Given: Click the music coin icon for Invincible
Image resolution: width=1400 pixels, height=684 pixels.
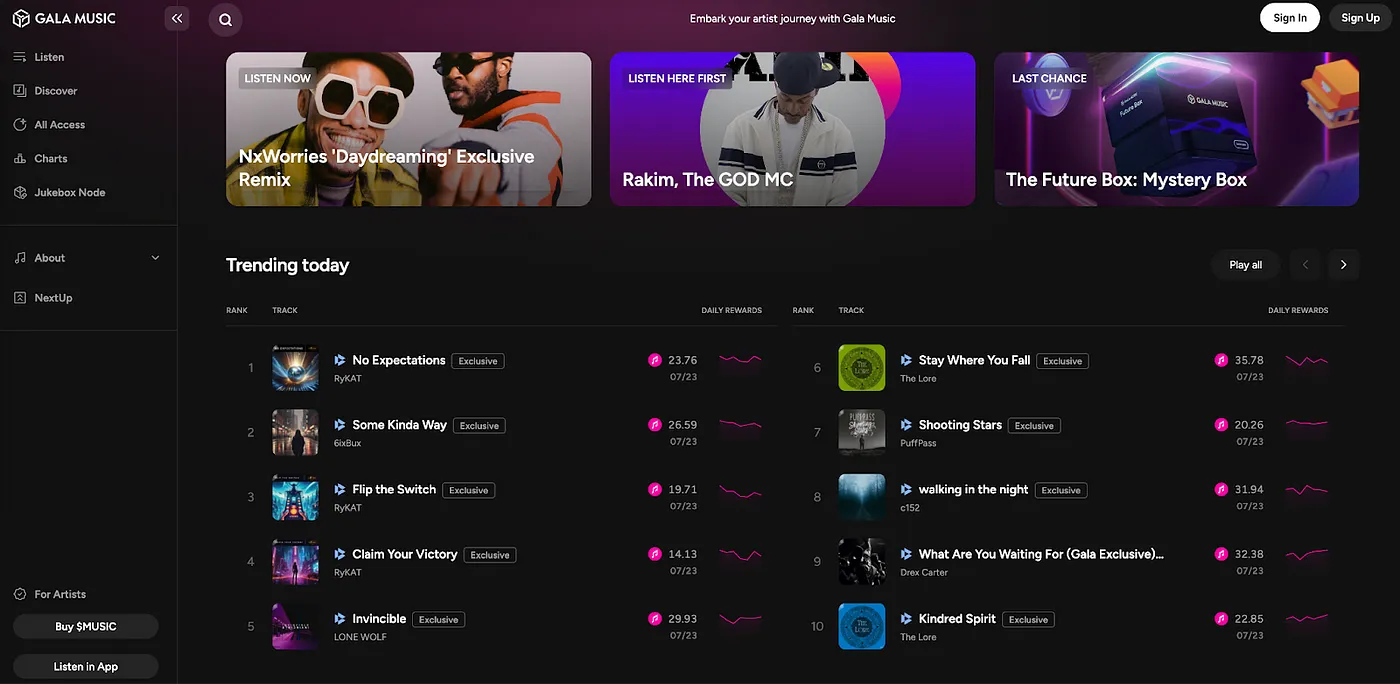Looking at the screenshot, I should pyautogui.click(x=655, y=619).
